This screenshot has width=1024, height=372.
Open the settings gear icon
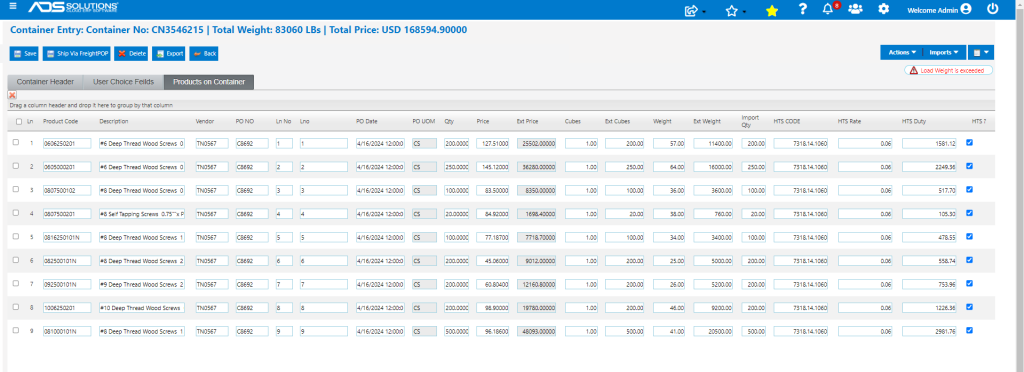884,9
